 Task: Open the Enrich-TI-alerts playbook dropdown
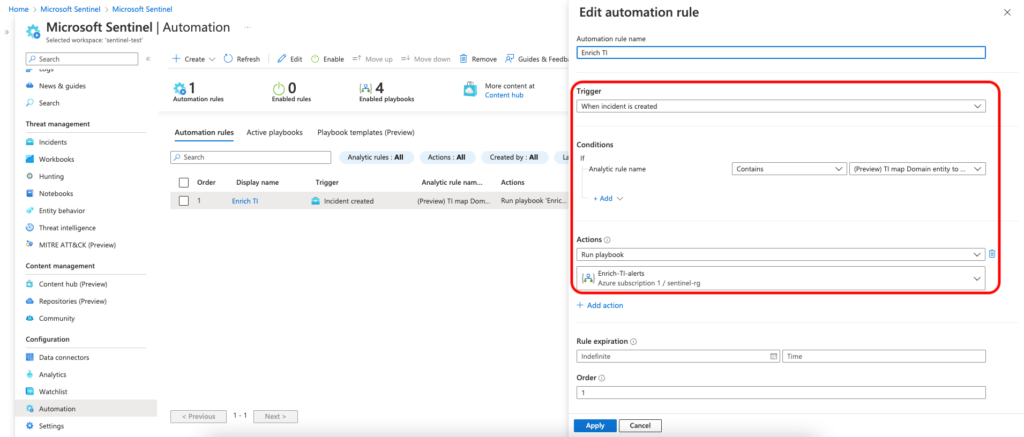tap(780, 278)
